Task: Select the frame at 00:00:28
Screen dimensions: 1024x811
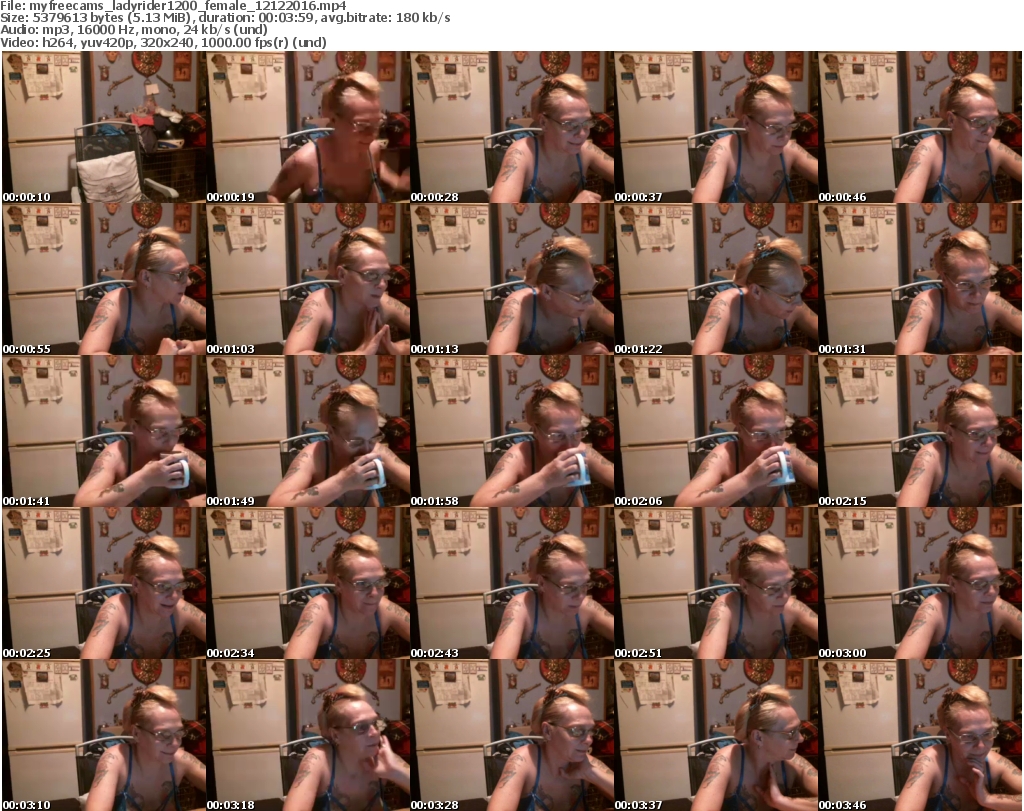Action: tap(511, 127)
